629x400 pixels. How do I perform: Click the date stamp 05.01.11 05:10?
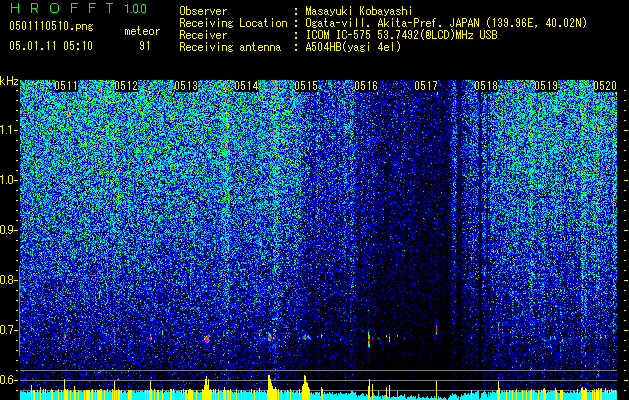coord(51,46)
